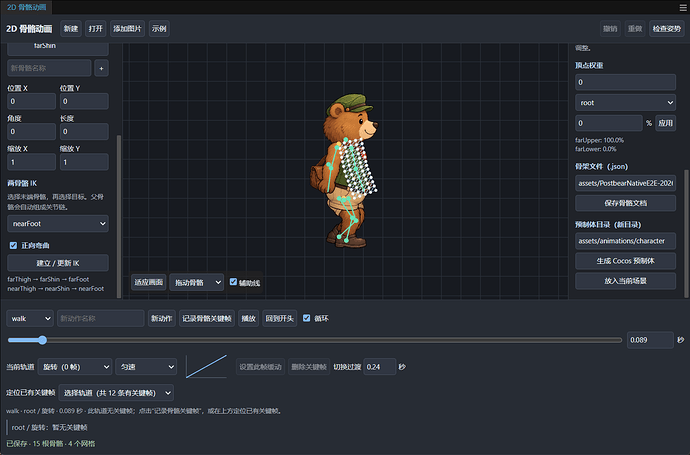Screen dimensions: 690x455
Task: Click the 重做 redo button
Action: 635,29
